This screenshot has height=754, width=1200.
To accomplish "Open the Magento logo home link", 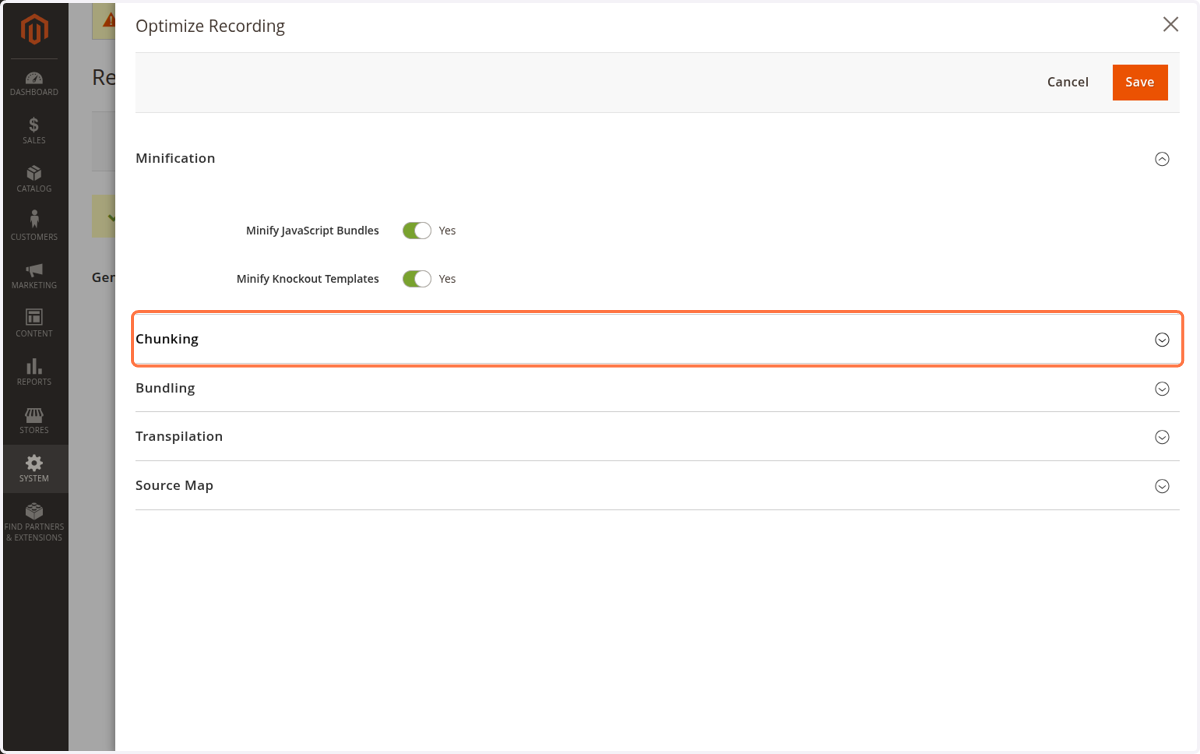I will (x=34, y=31).
